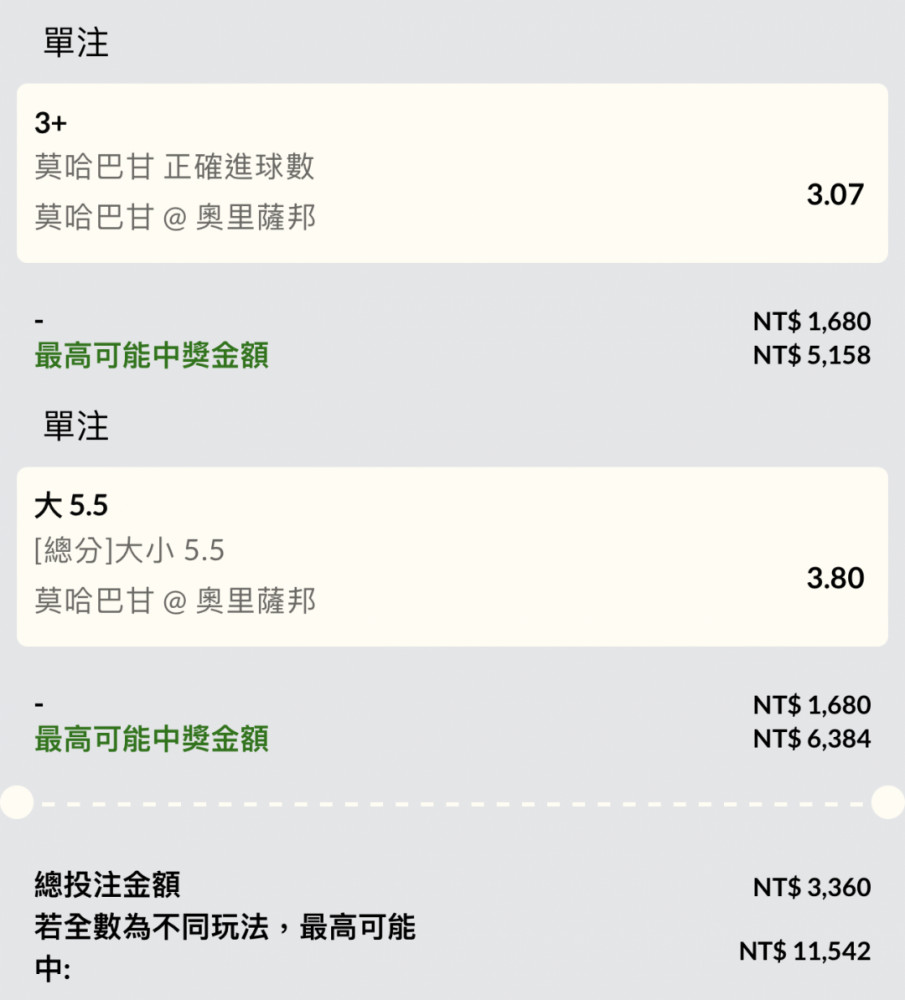Select the first 單注 section heading

tap(76, 43)
